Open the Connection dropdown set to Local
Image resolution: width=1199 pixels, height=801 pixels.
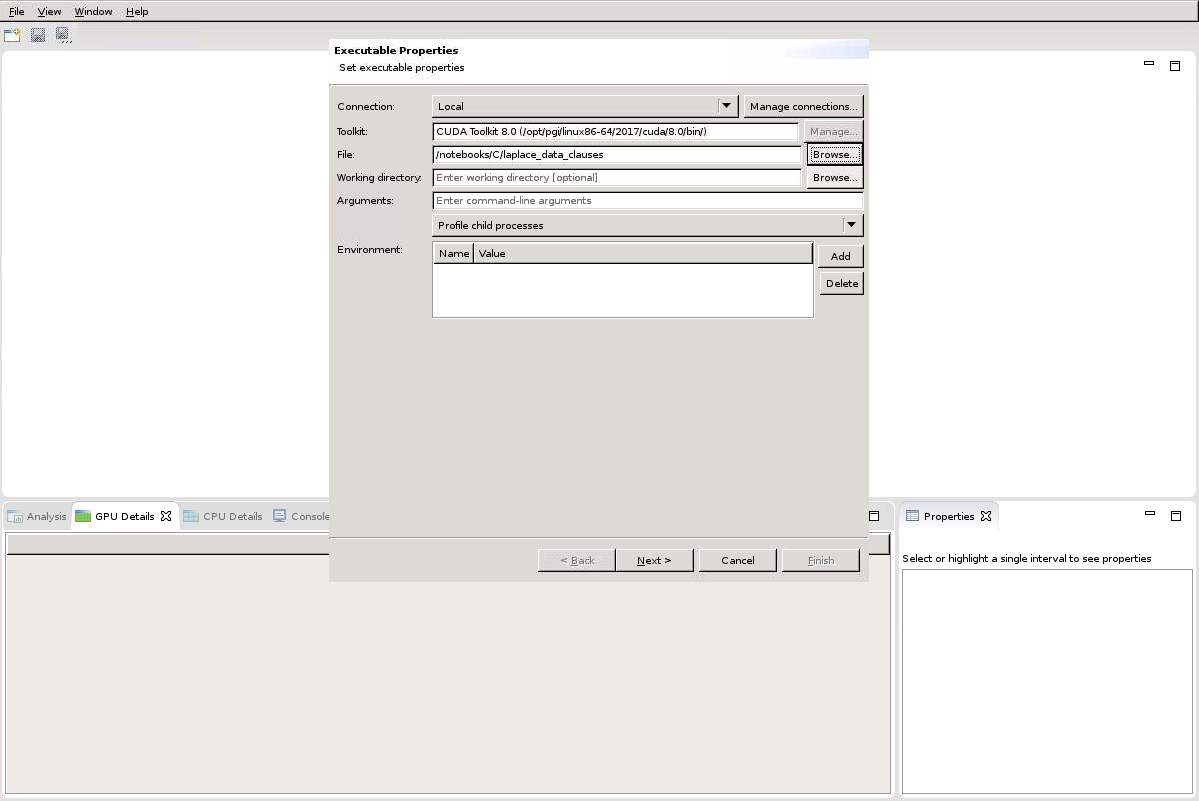(x=586, y=106)
